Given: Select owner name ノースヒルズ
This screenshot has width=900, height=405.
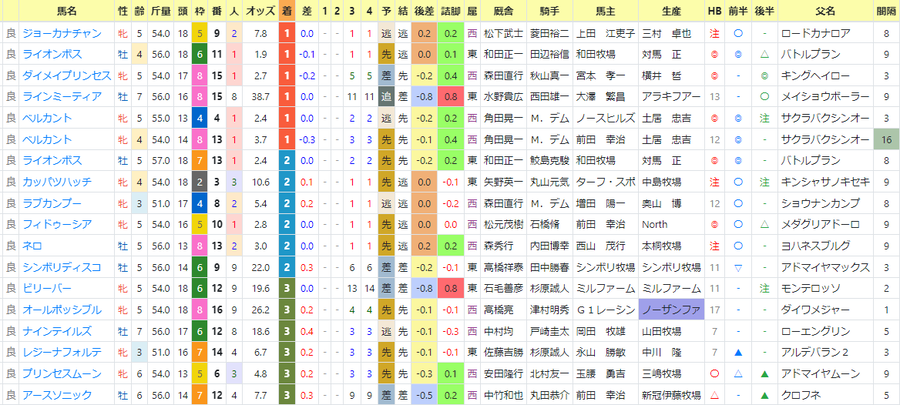Looking at the screenshot, I should (606, 118).
